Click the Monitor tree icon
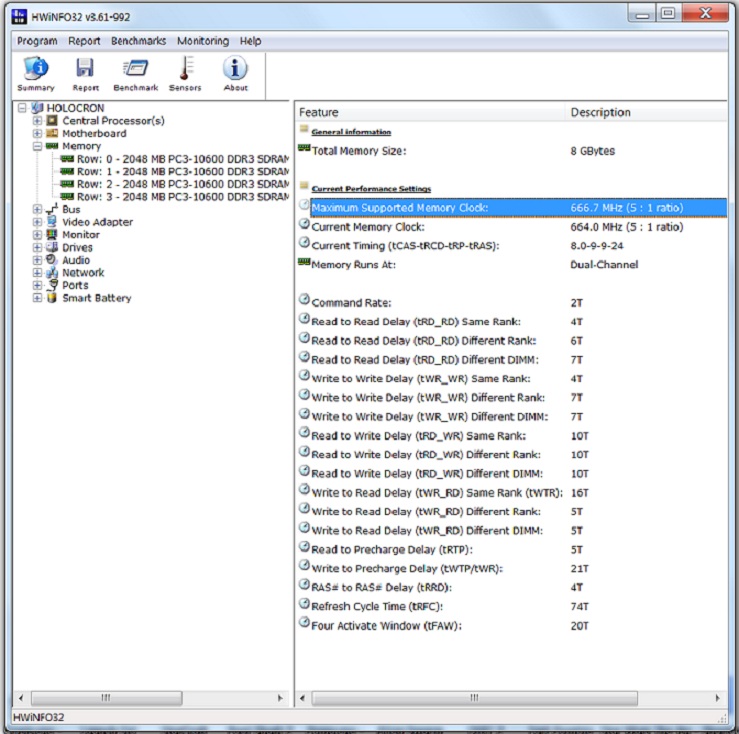739x734 pixels. click(52, 234)
